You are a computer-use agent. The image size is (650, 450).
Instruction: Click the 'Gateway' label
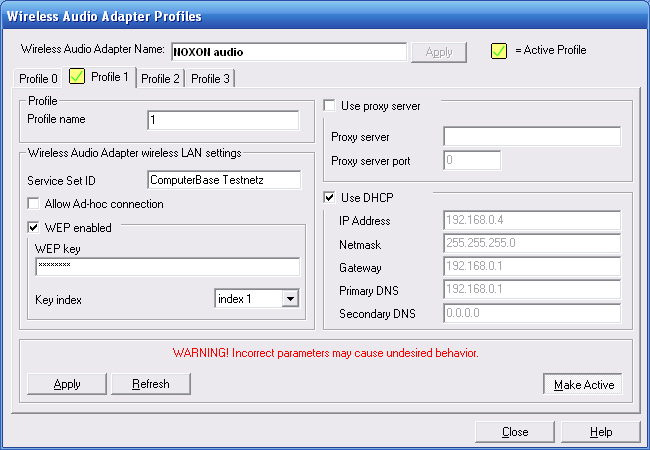360,268
